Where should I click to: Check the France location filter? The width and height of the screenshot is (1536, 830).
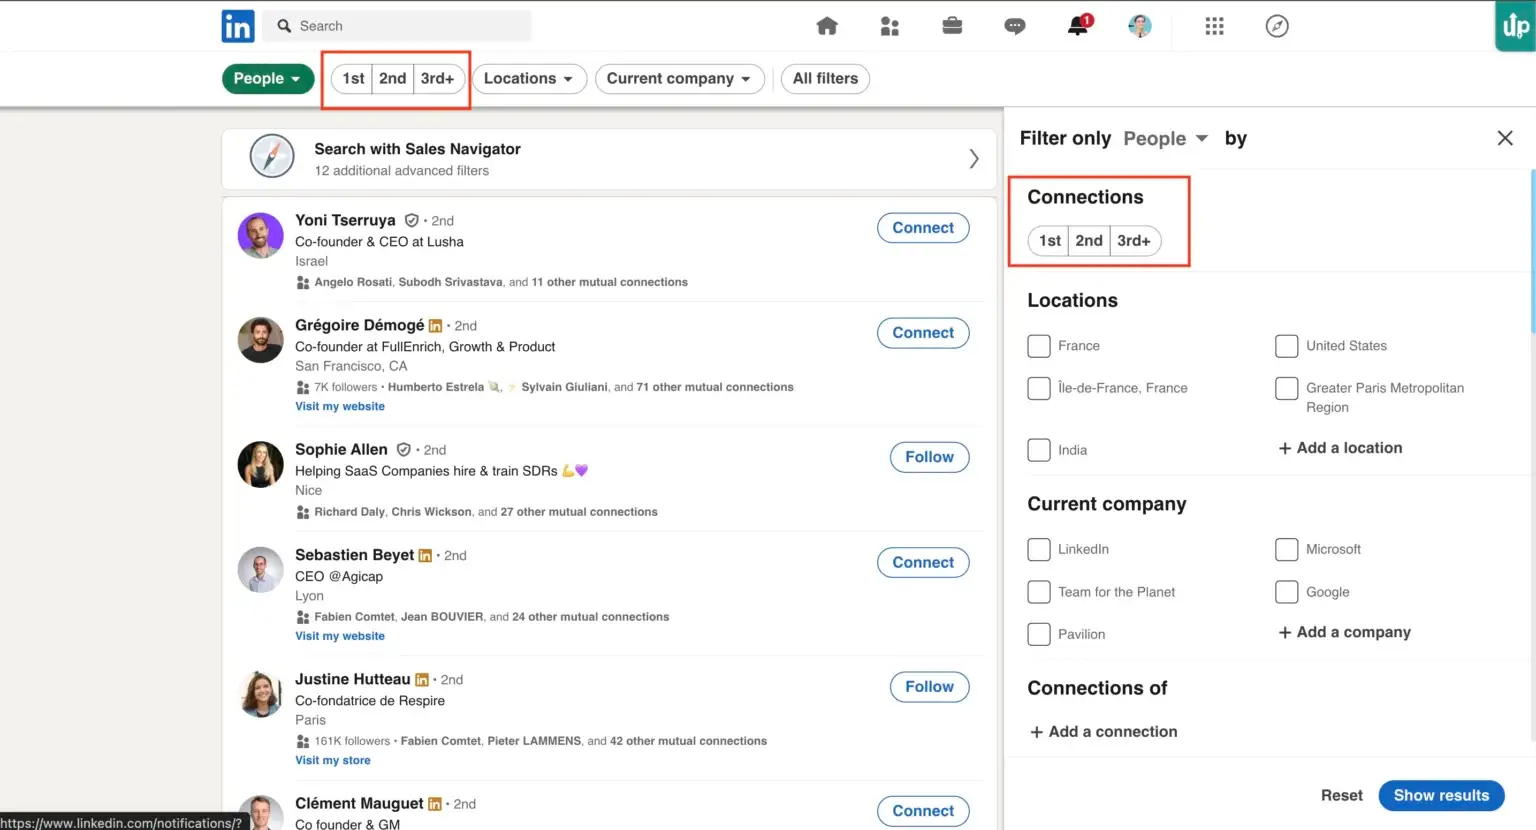tap(1039, 346)
